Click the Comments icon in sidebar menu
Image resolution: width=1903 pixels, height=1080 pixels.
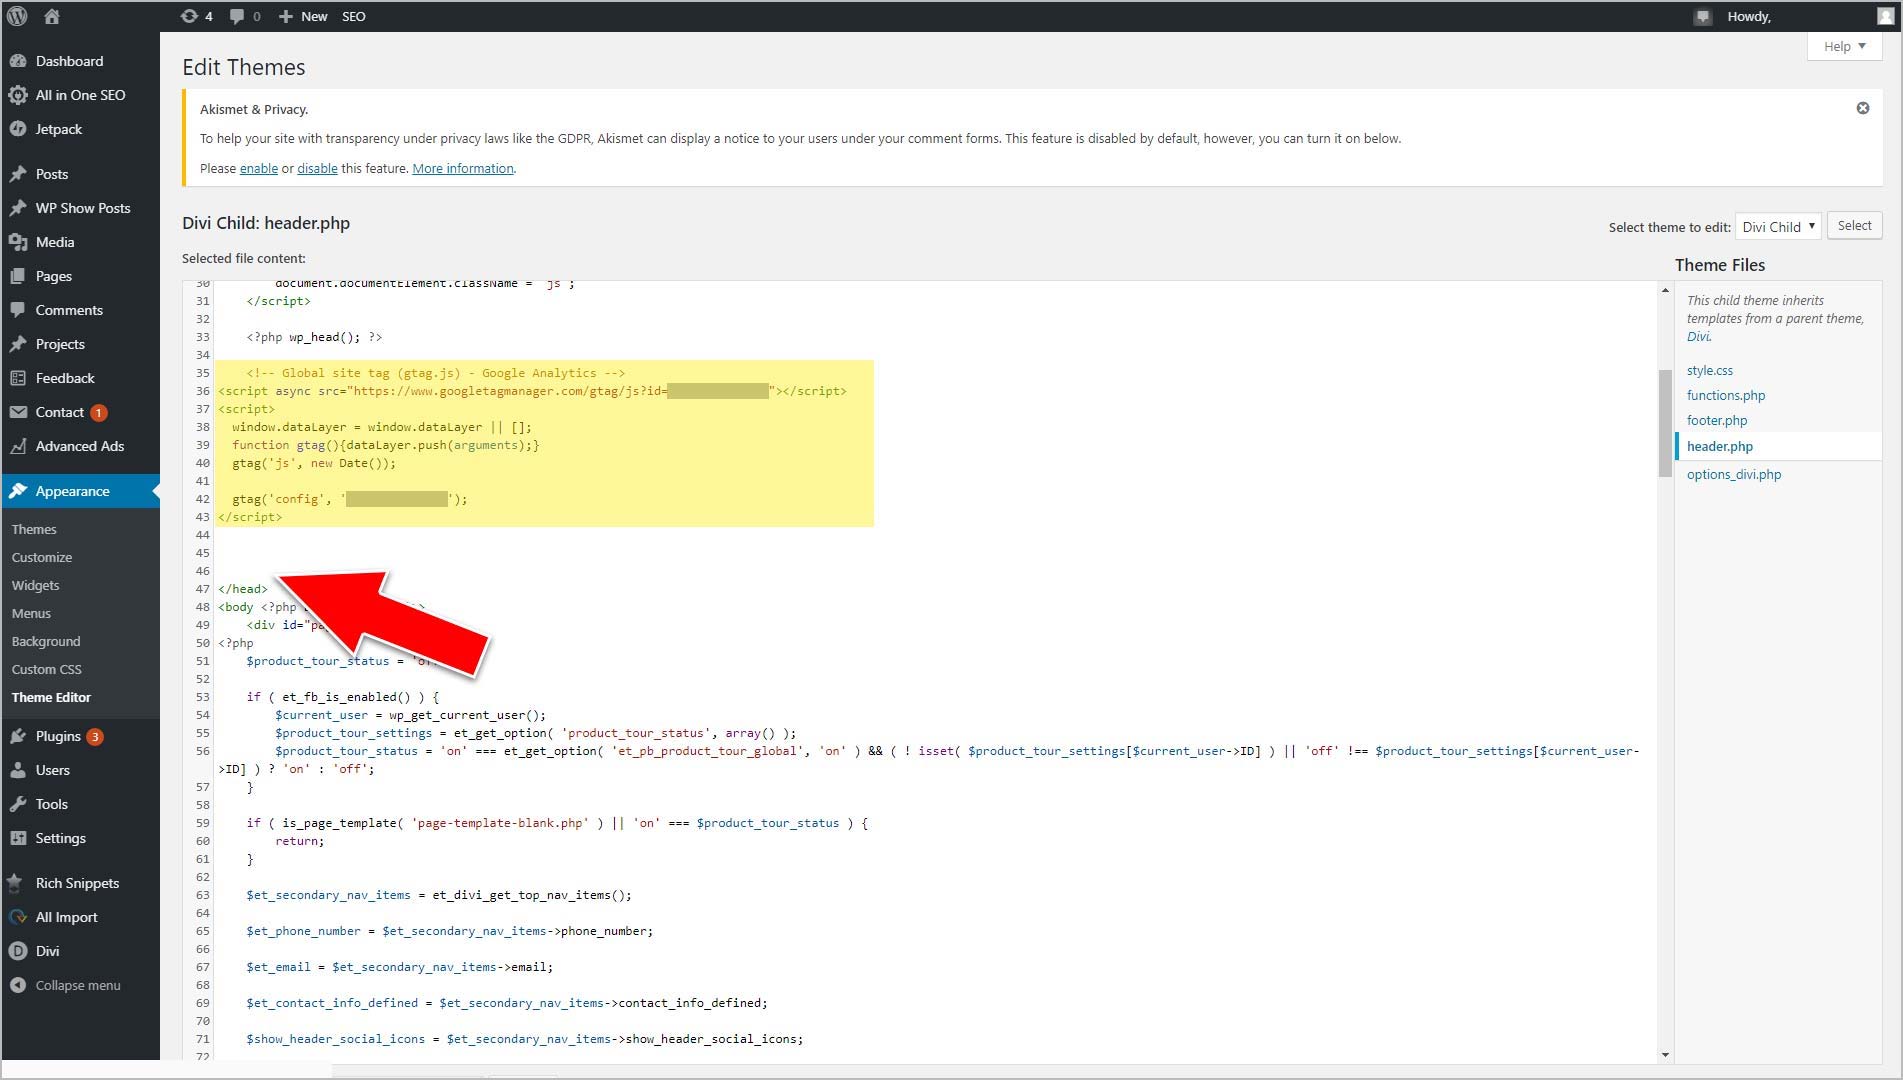[x=17, y=310]
